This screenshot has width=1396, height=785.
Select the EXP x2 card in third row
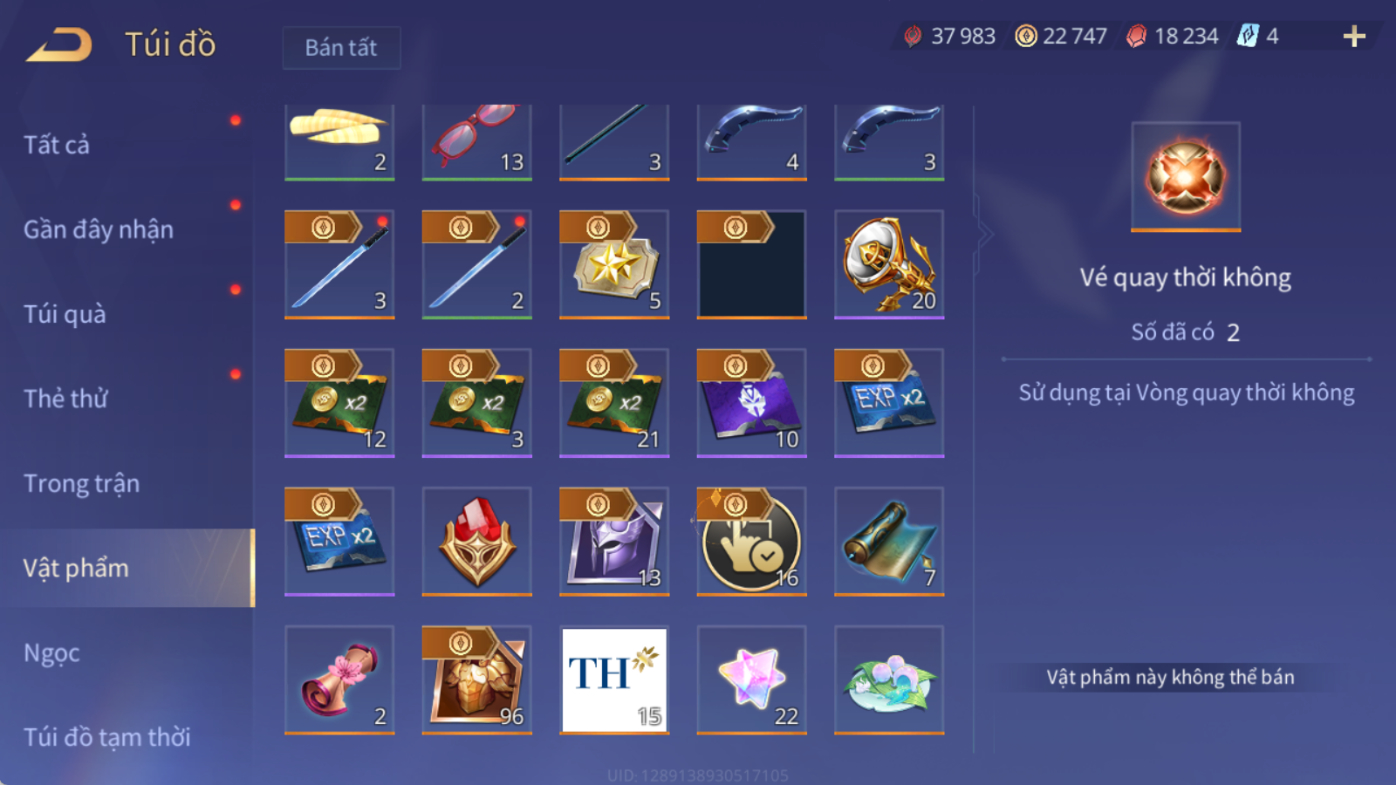tap(889, 403)
